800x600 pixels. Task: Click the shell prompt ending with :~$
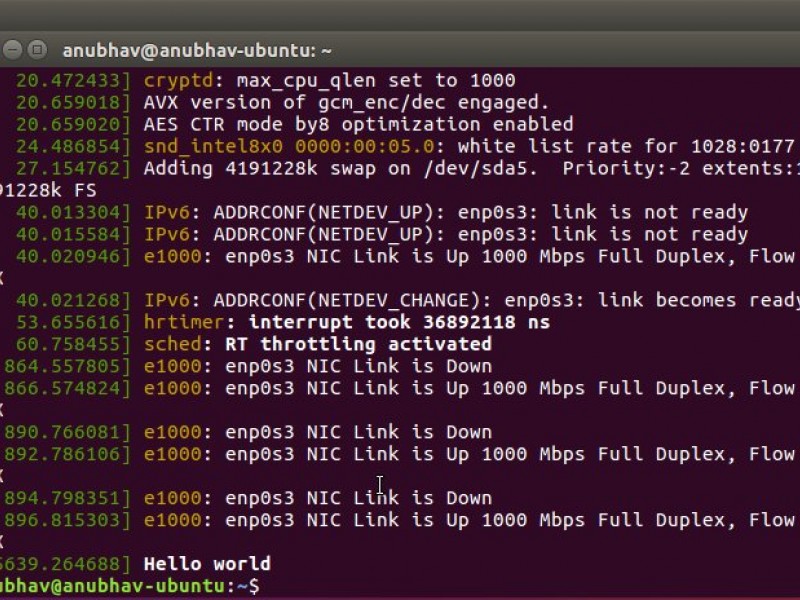(x=130, y=586)
